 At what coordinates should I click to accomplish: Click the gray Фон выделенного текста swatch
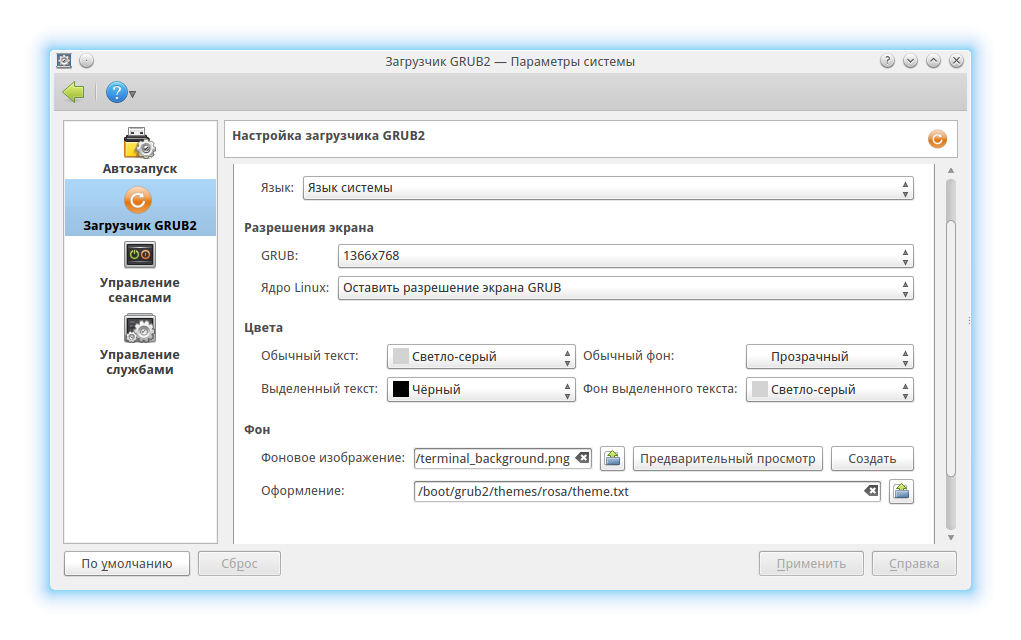click(x=759, y=389)
